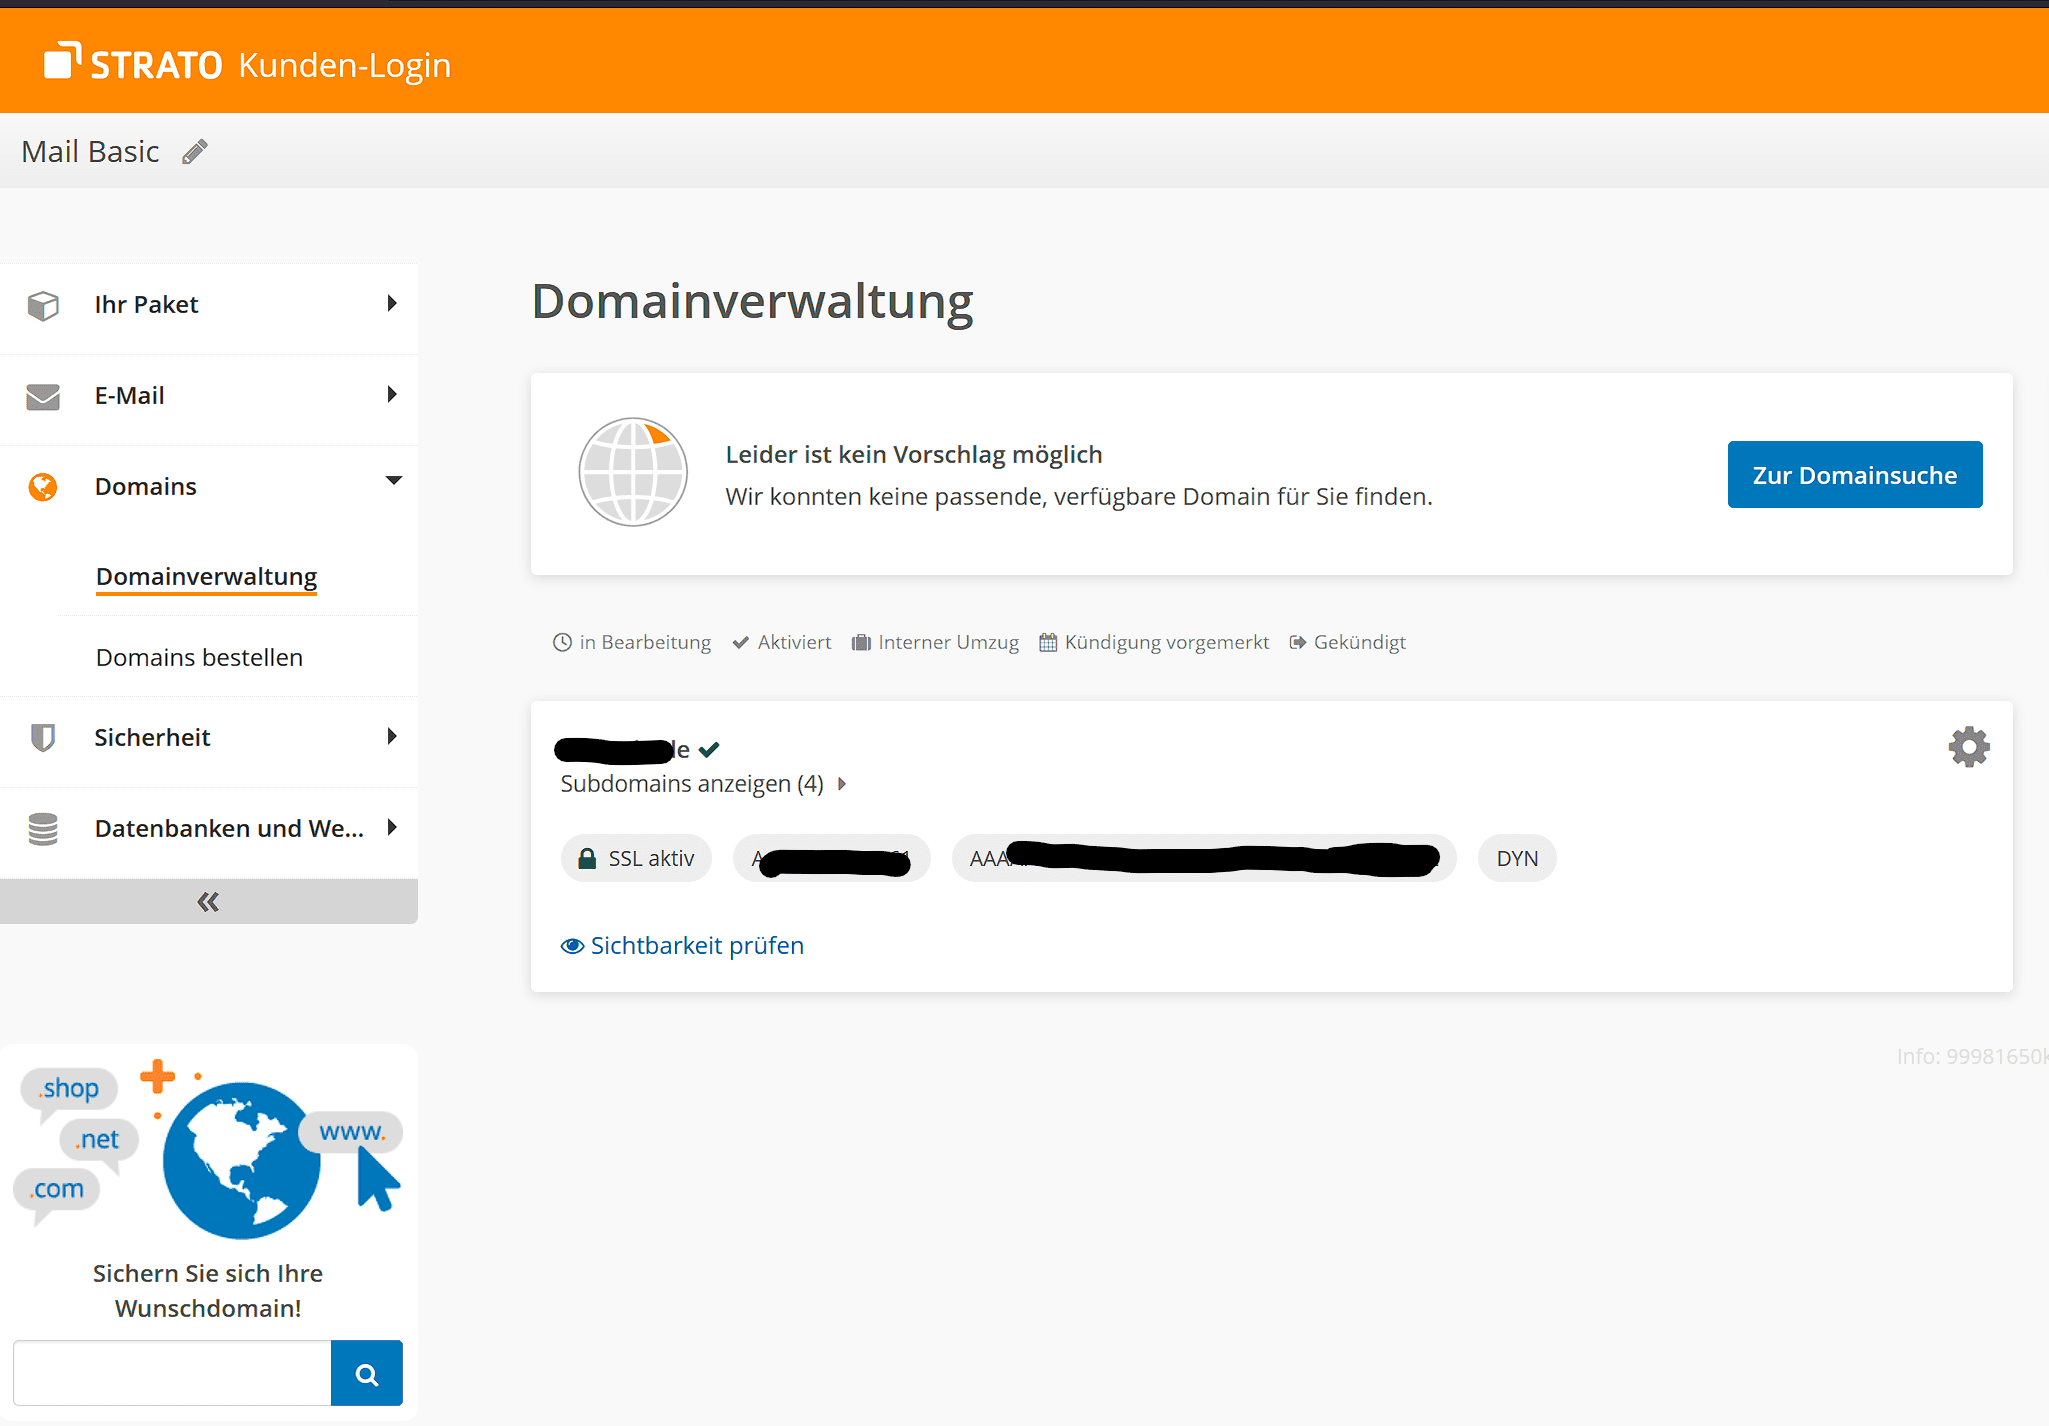Expand the Datenbanken und We... arrow
Image resolution: width=2049 pixels, height=1426 pixels.
pyautogui.click(x=392, y=828)
